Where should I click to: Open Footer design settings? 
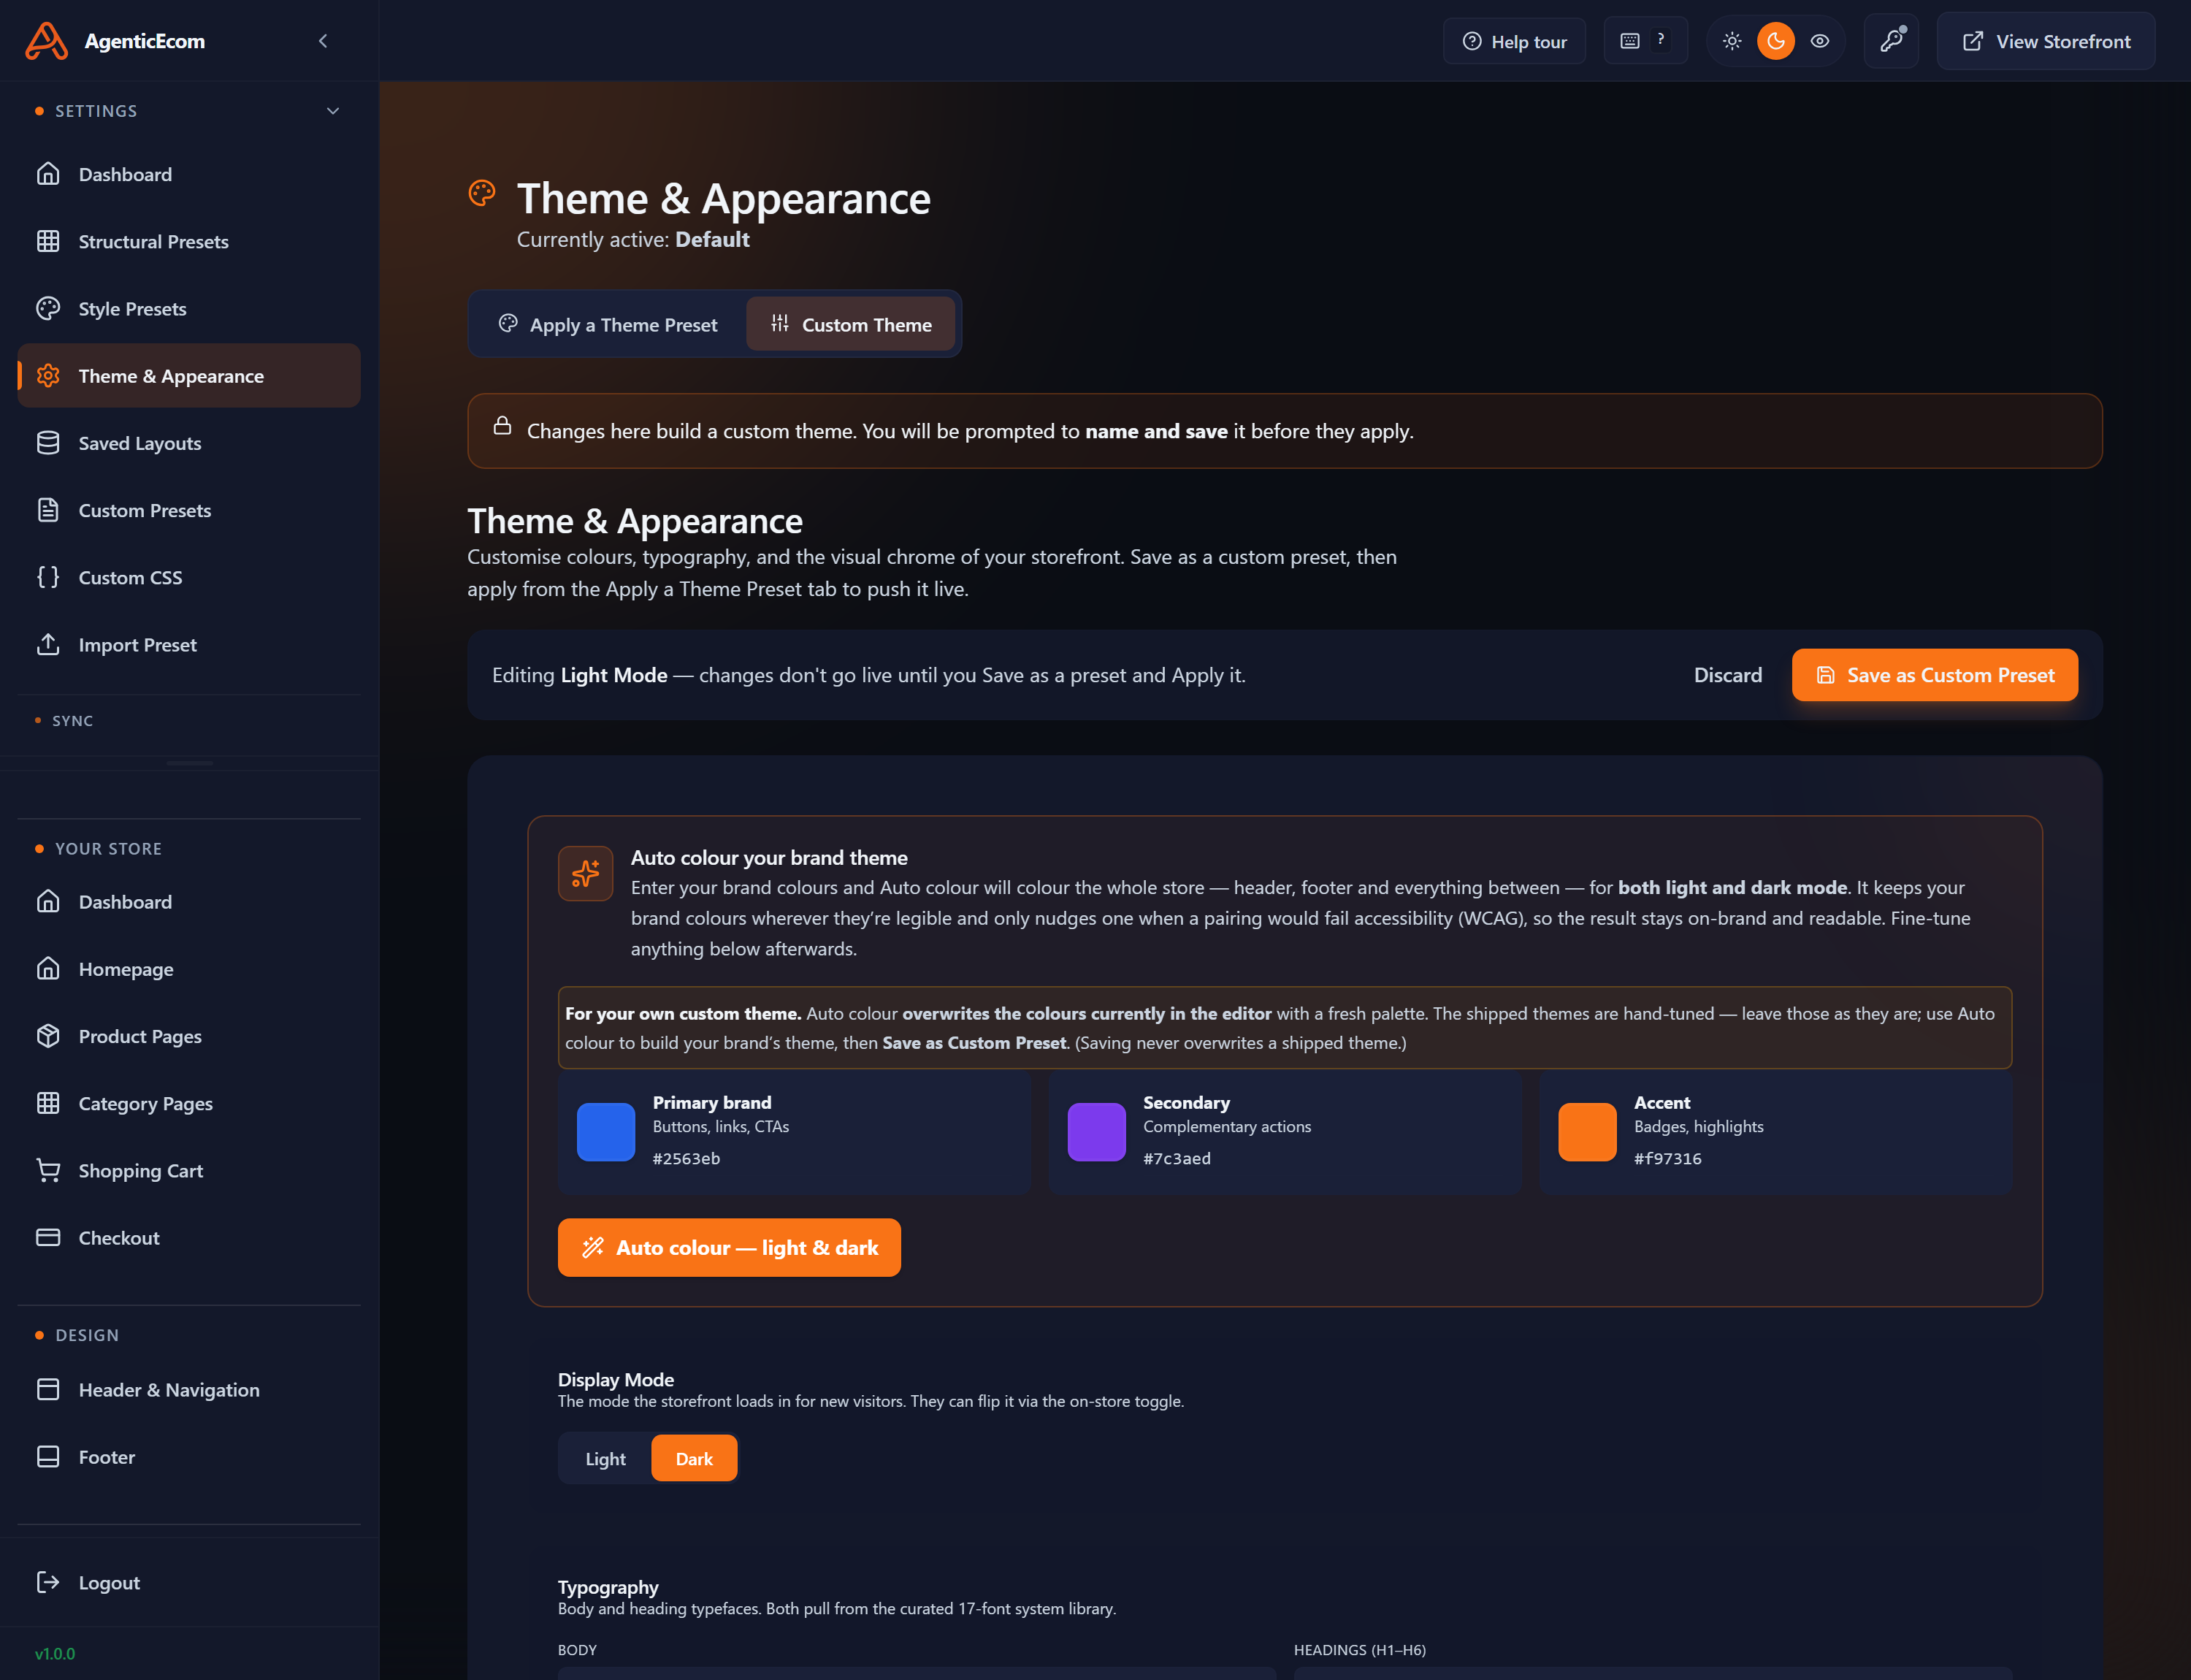[189, 1457]
